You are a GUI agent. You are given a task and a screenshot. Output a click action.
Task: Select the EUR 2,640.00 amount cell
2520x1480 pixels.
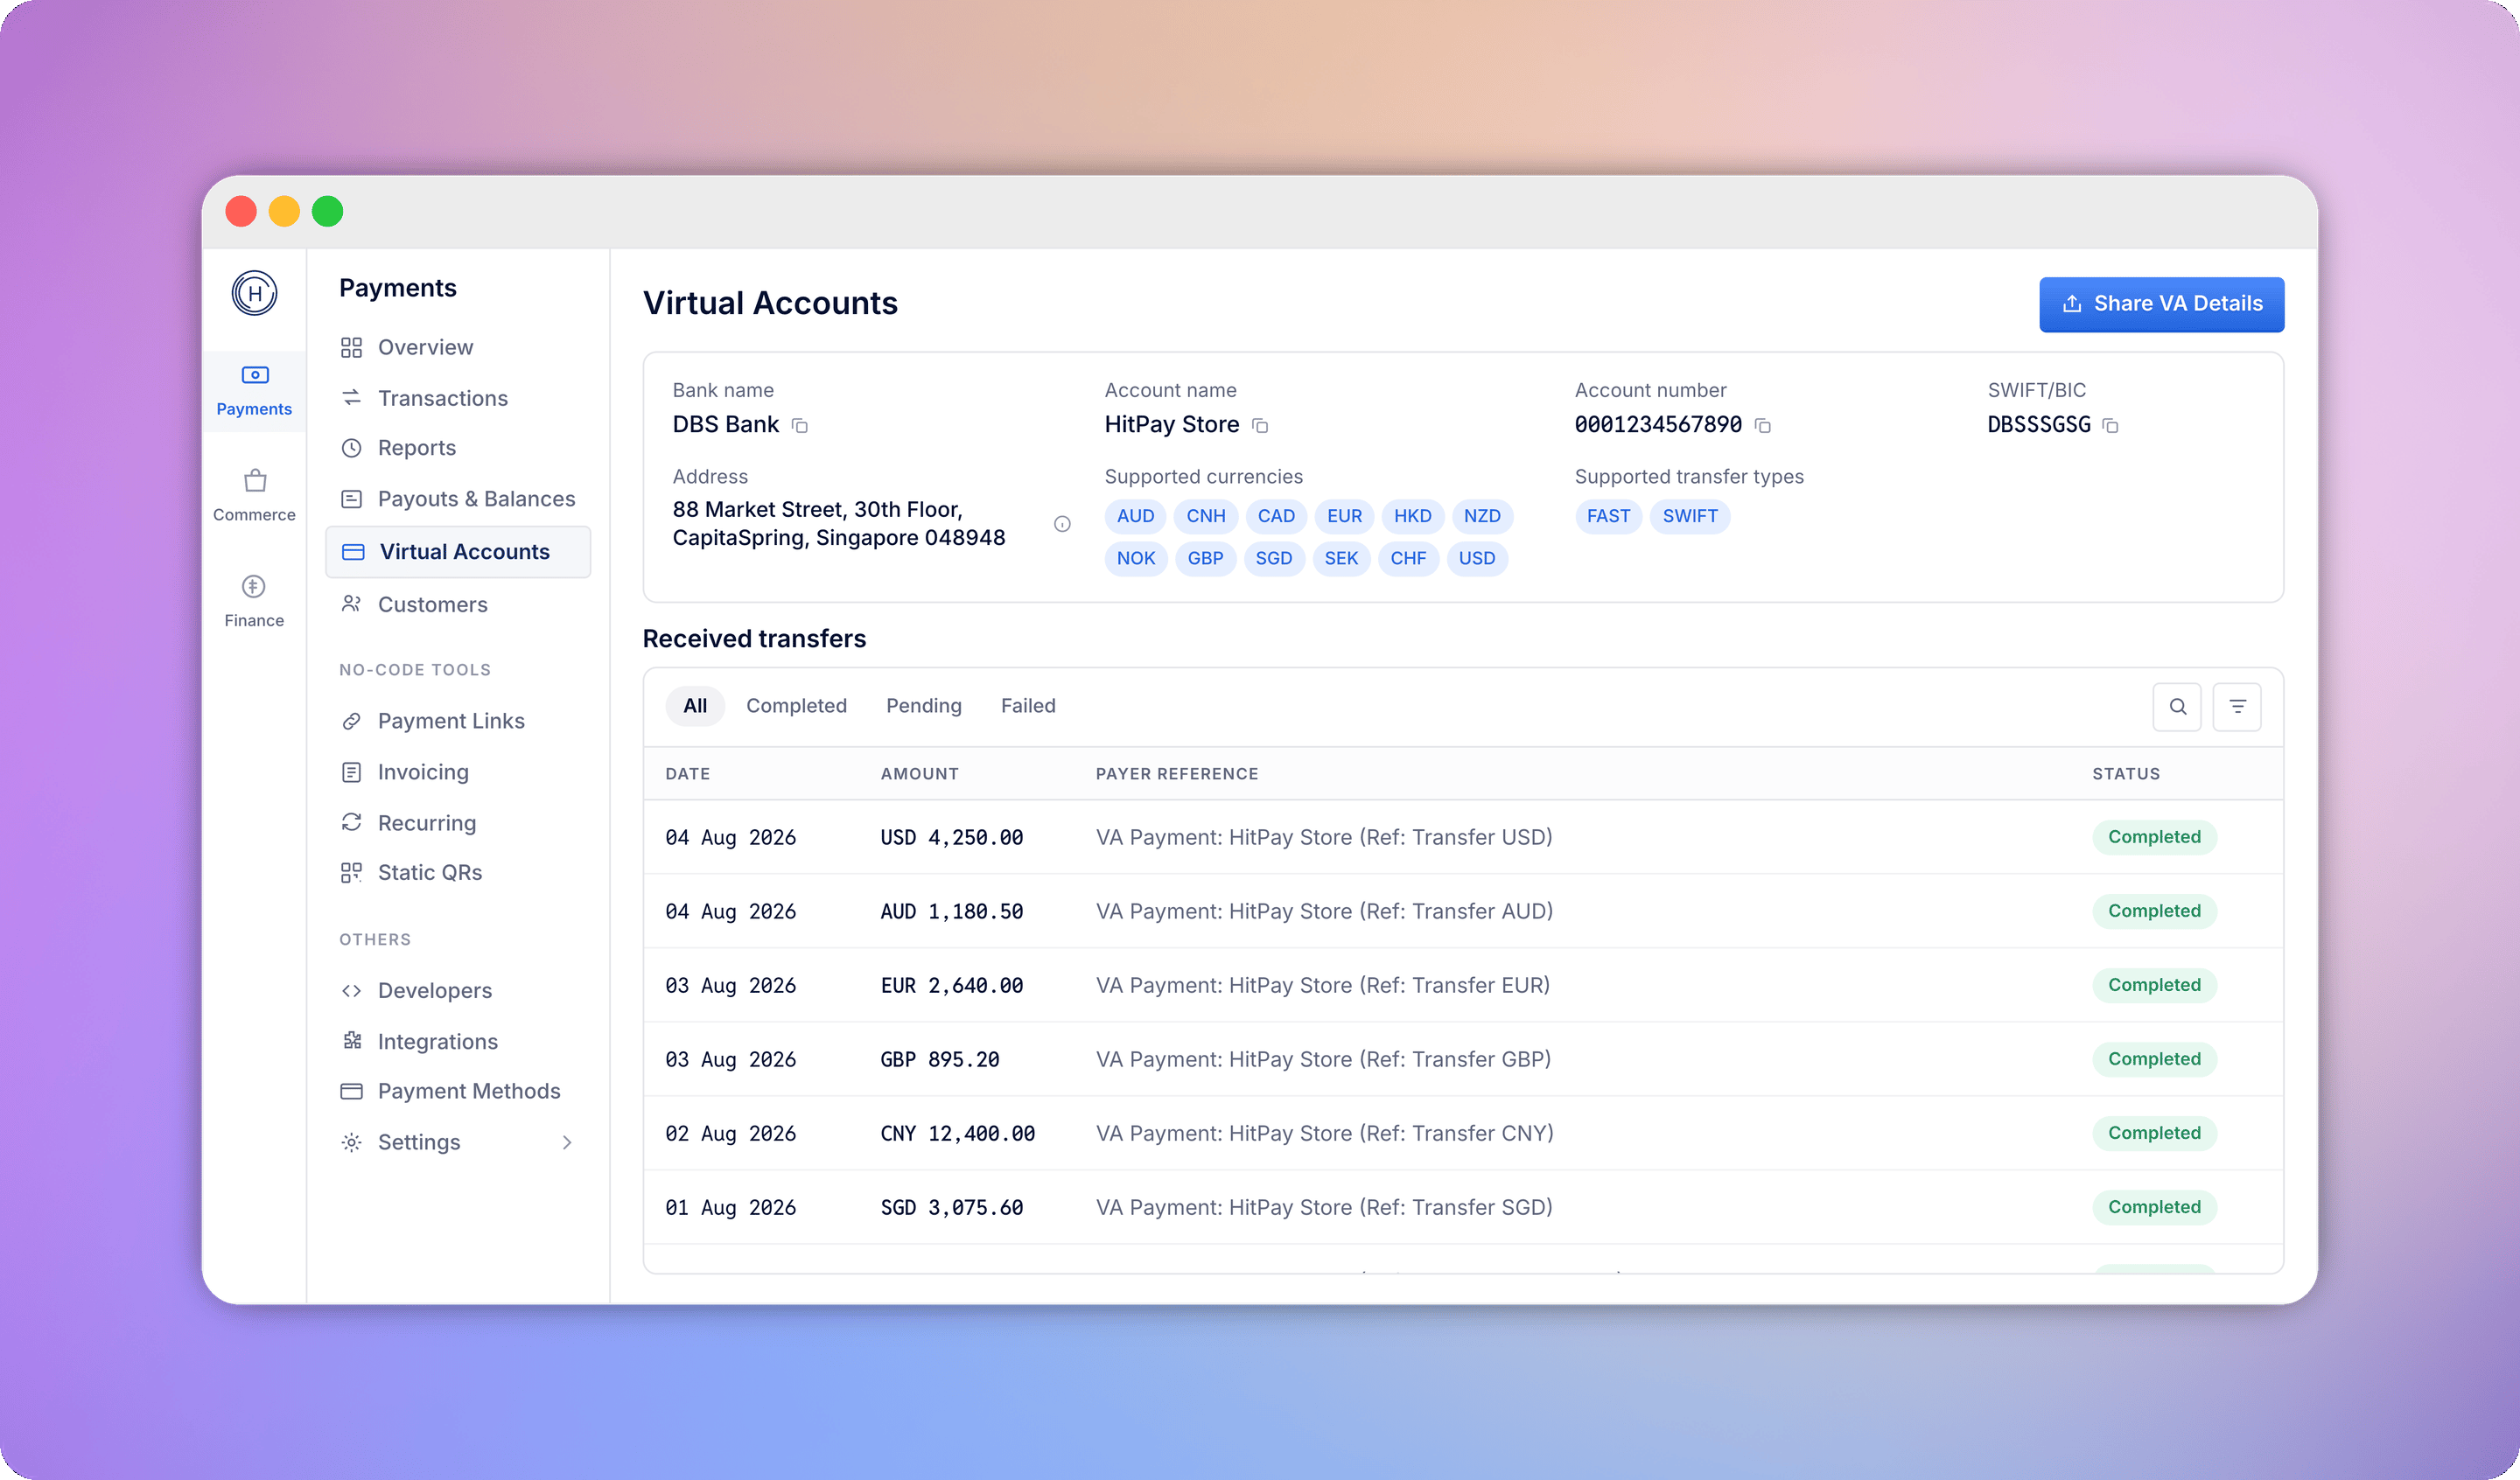(x=951, y=985)
